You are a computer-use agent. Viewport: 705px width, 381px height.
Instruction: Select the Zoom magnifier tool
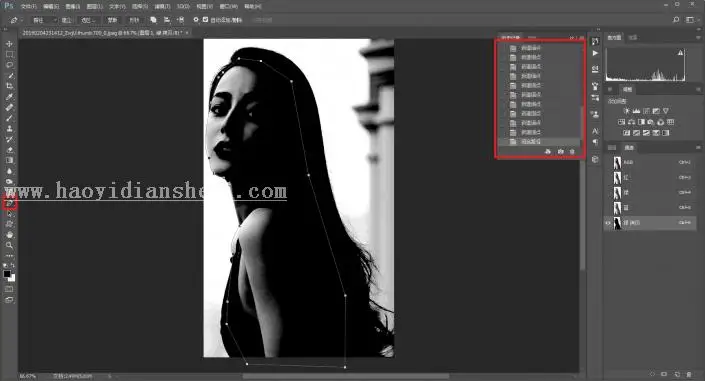[9, 245]
